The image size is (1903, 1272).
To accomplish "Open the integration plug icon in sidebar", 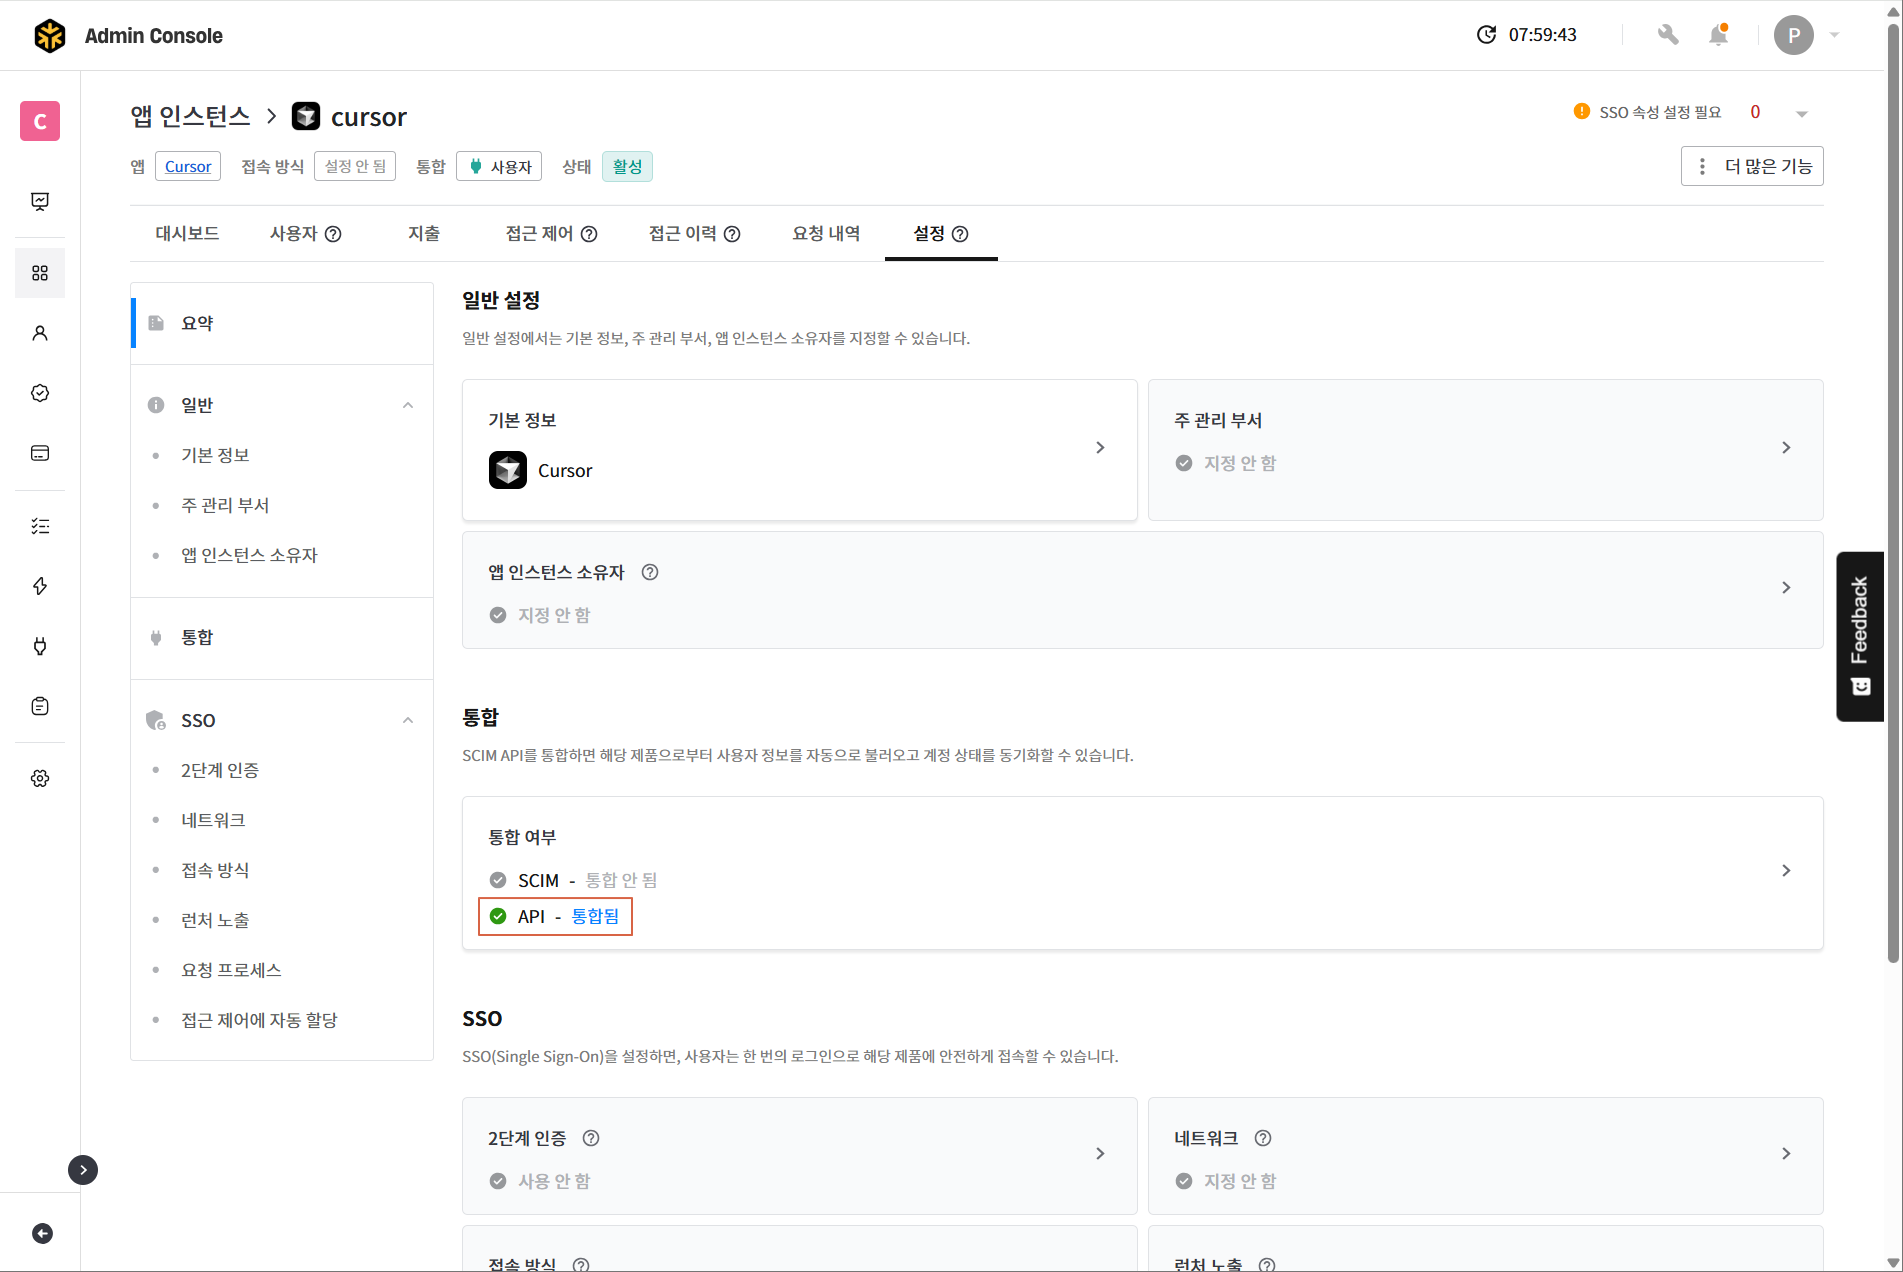I will pos(40,646).
